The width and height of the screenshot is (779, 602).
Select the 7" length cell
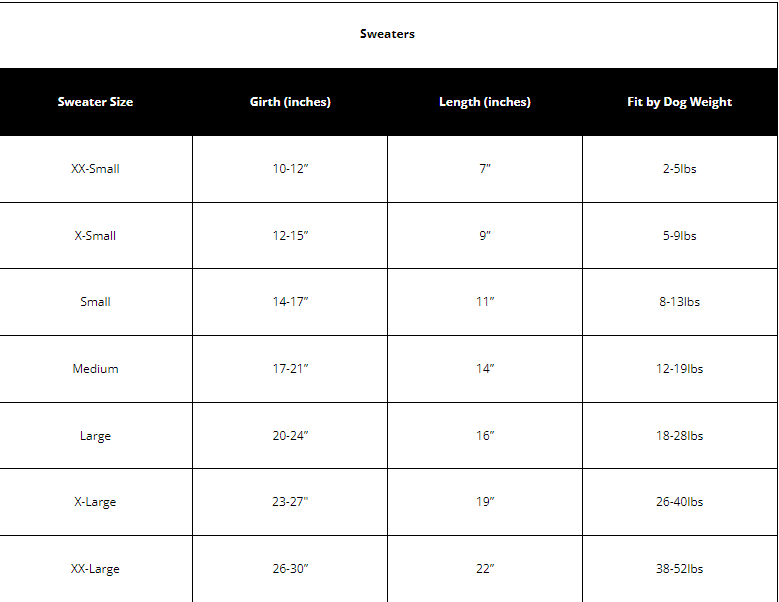485,169
